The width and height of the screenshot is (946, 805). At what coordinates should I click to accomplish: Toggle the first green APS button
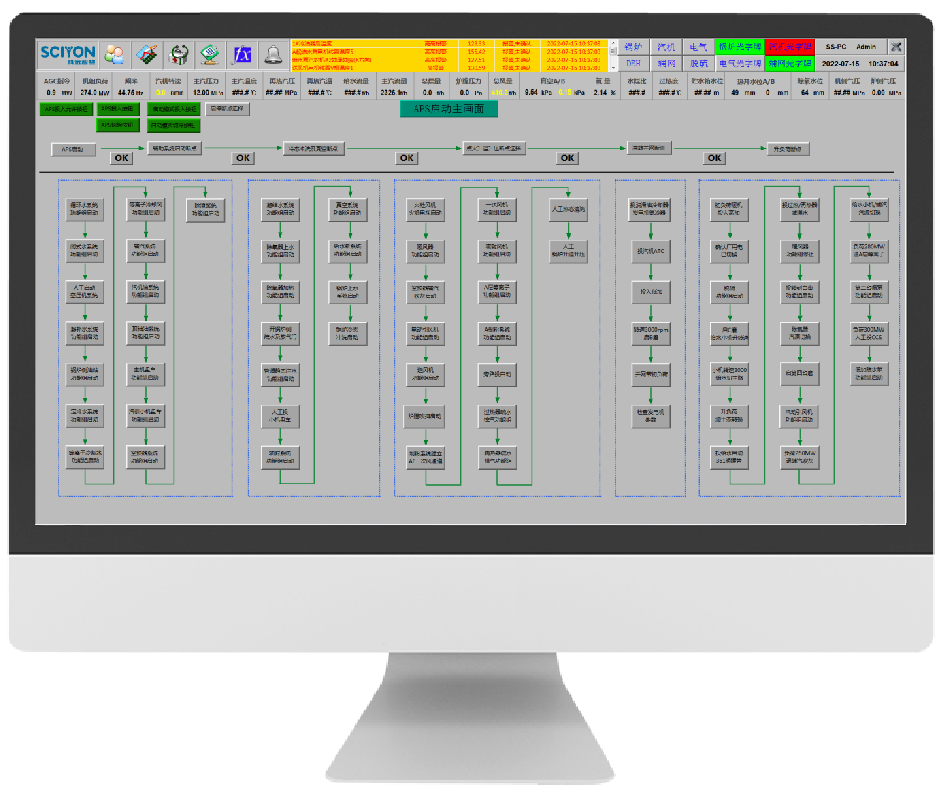click(x=66, y=109)
